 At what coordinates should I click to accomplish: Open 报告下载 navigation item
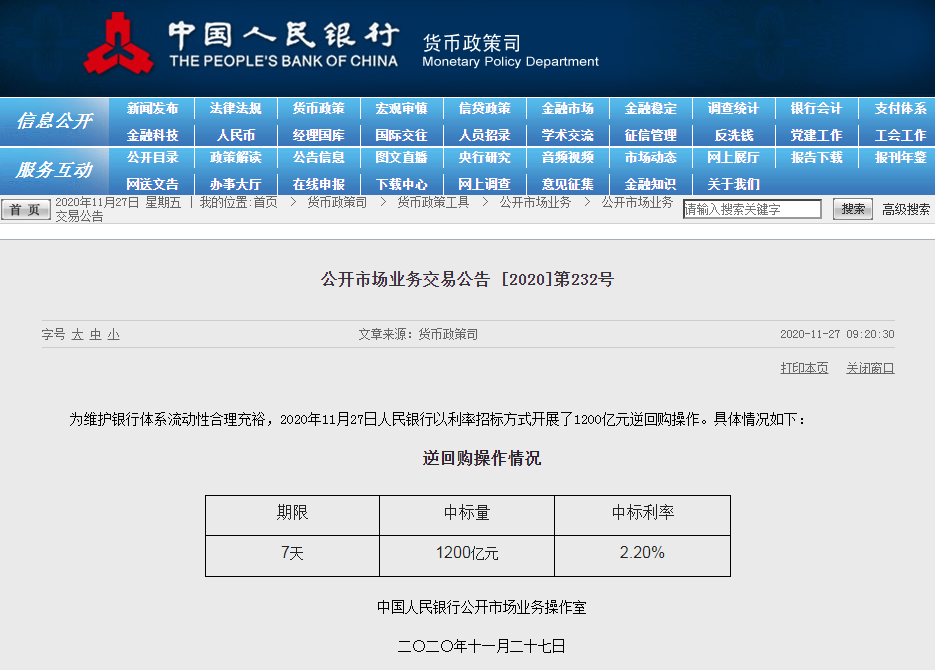point(816,158)
